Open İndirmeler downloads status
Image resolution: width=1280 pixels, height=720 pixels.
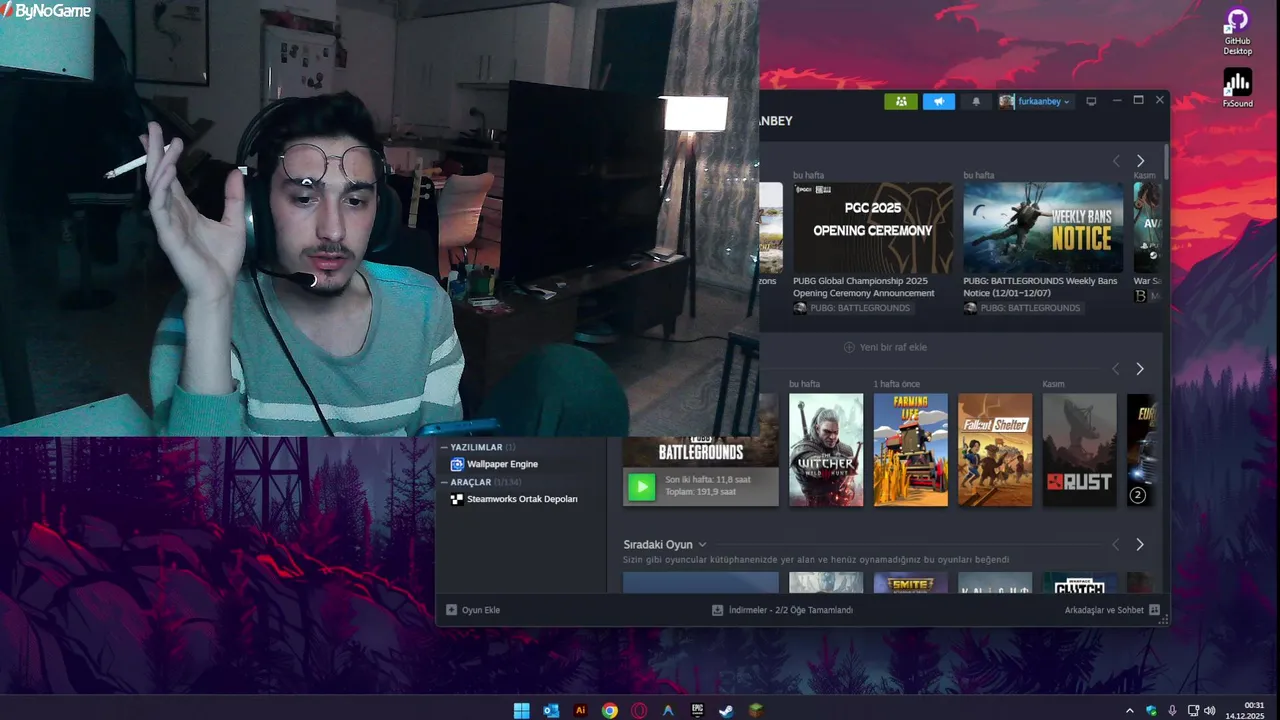782,610
